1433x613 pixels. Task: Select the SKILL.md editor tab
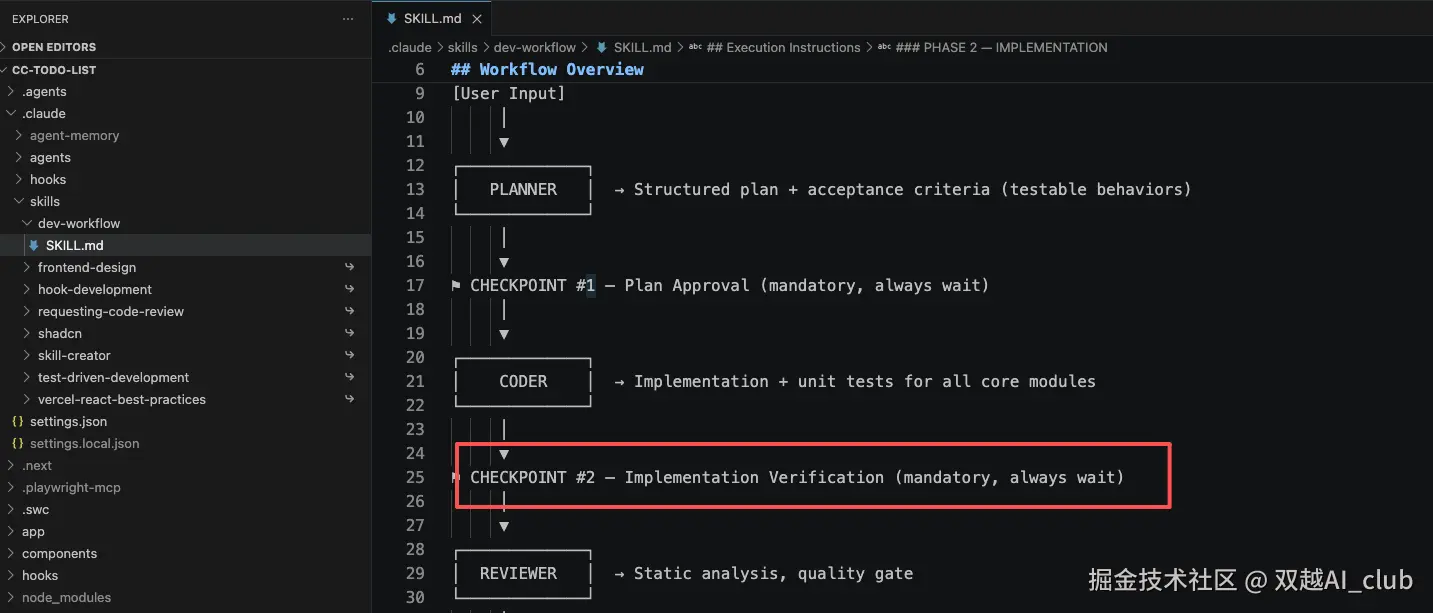pyautogui.click(x=434, y=19)
